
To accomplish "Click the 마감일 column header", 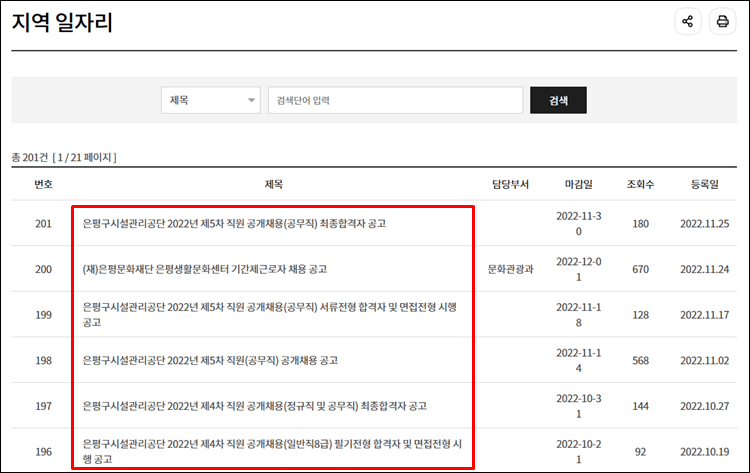I will tap(579, 184).
